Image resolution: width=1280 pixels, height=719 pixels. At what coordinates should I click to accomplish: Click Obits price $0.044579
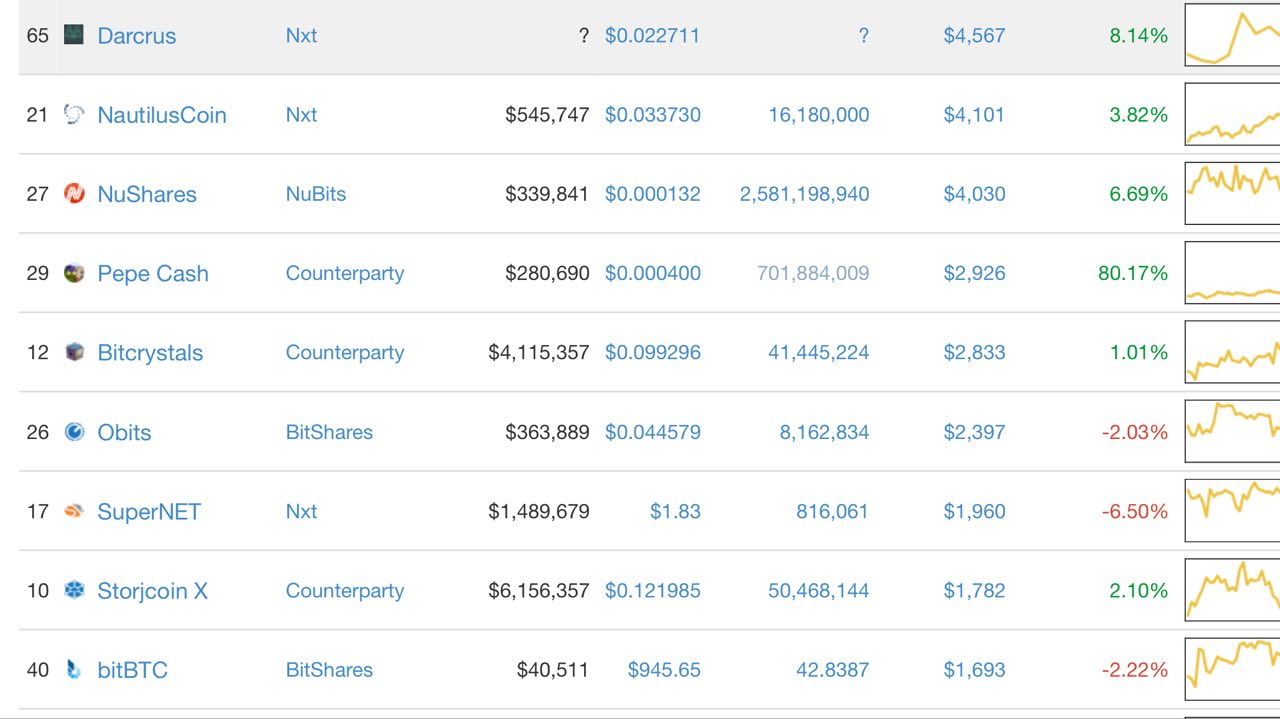[x=653, y=432]
